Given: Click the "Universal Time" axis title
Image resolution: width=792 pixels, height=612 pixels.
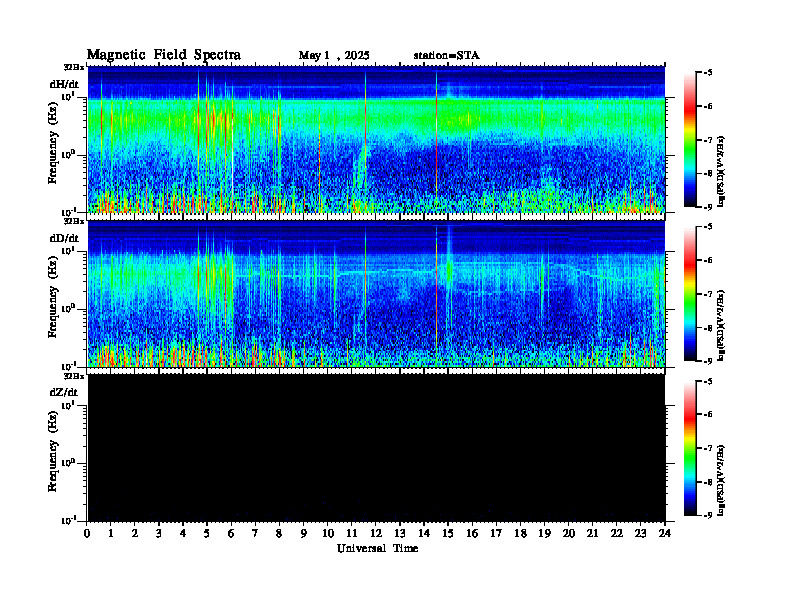Looking at the screenshot, I should coord(377,548).
